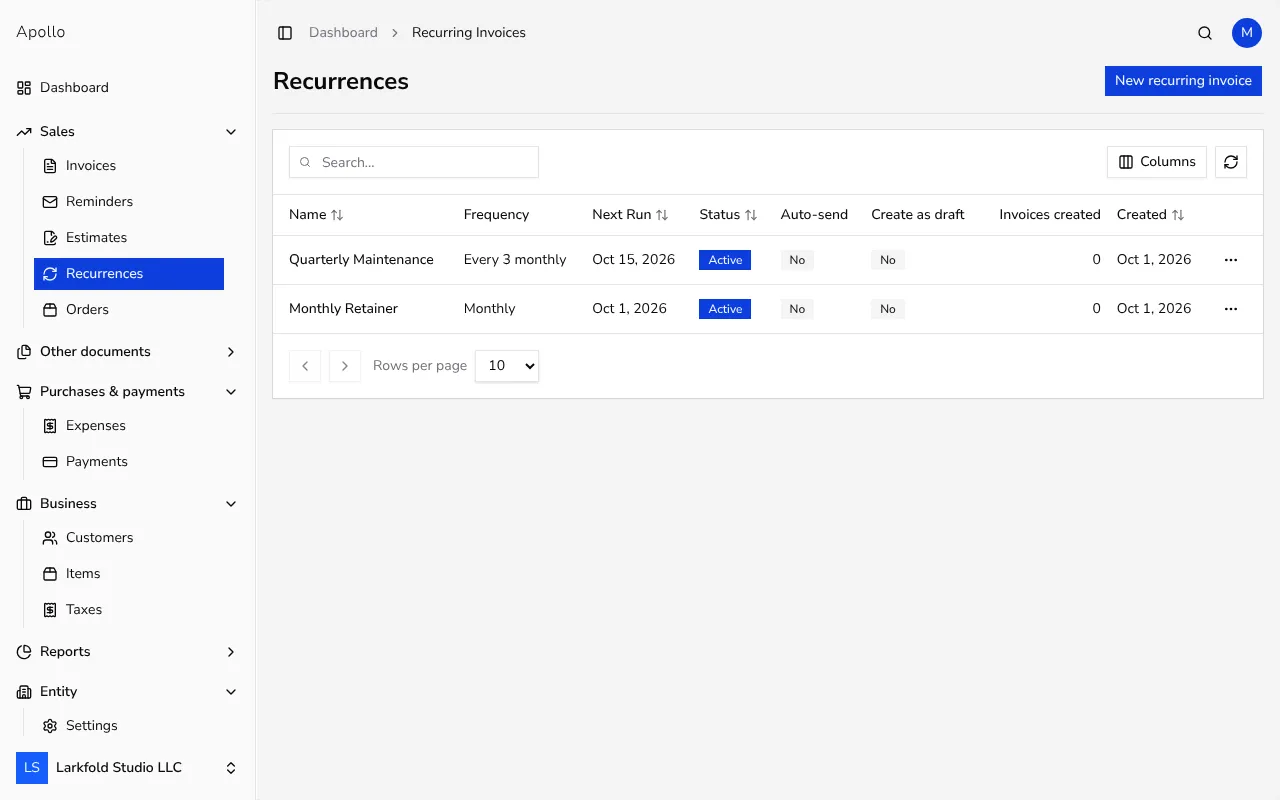
Task: Open Dashboard in the sidebar
Action: click(x=128, y=88)
